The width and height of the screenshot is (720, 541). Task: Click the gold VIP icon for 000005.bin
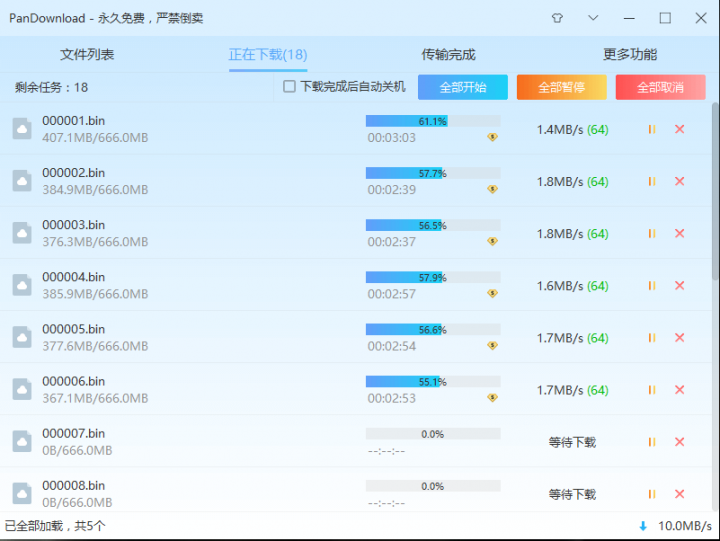pyautogui.click(x=492, y=345)
